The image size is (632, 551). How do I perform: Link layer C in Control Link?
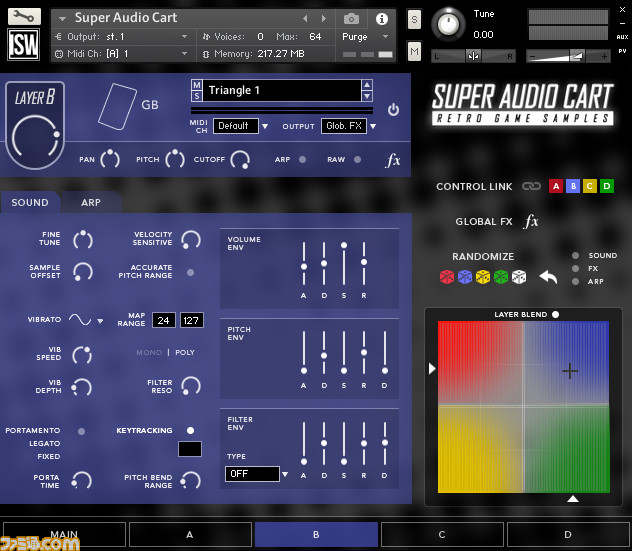590,186
